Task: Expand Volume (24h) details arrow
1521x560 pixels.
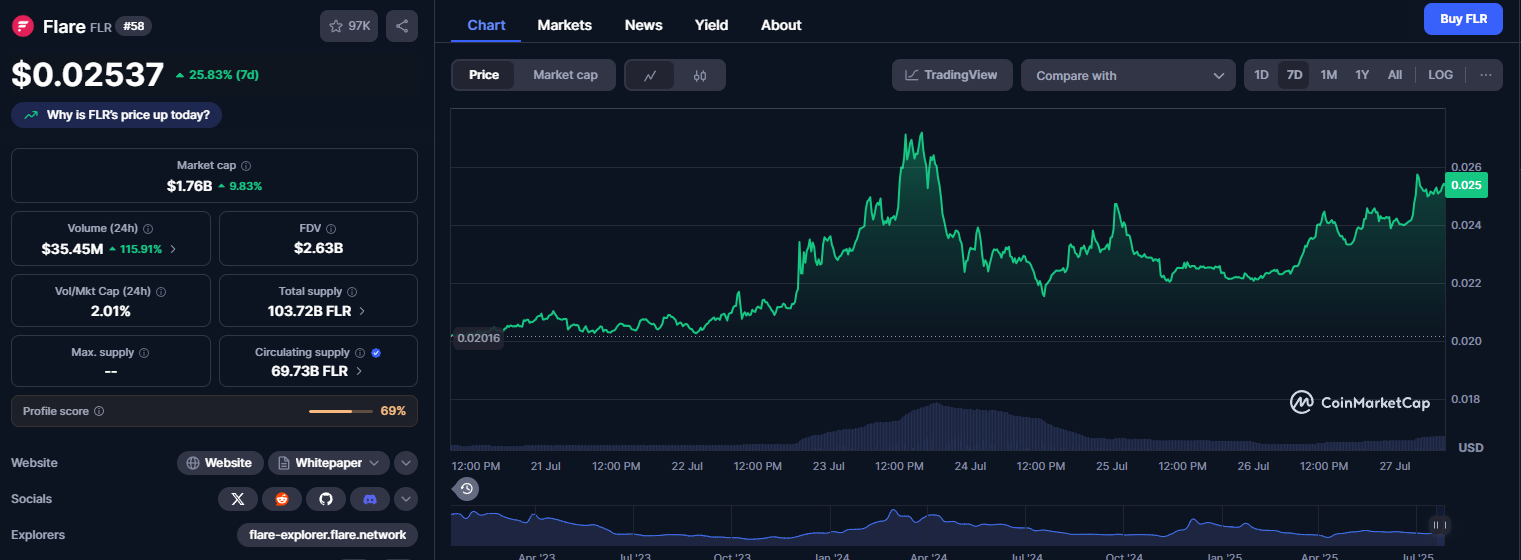Action: 173,248
